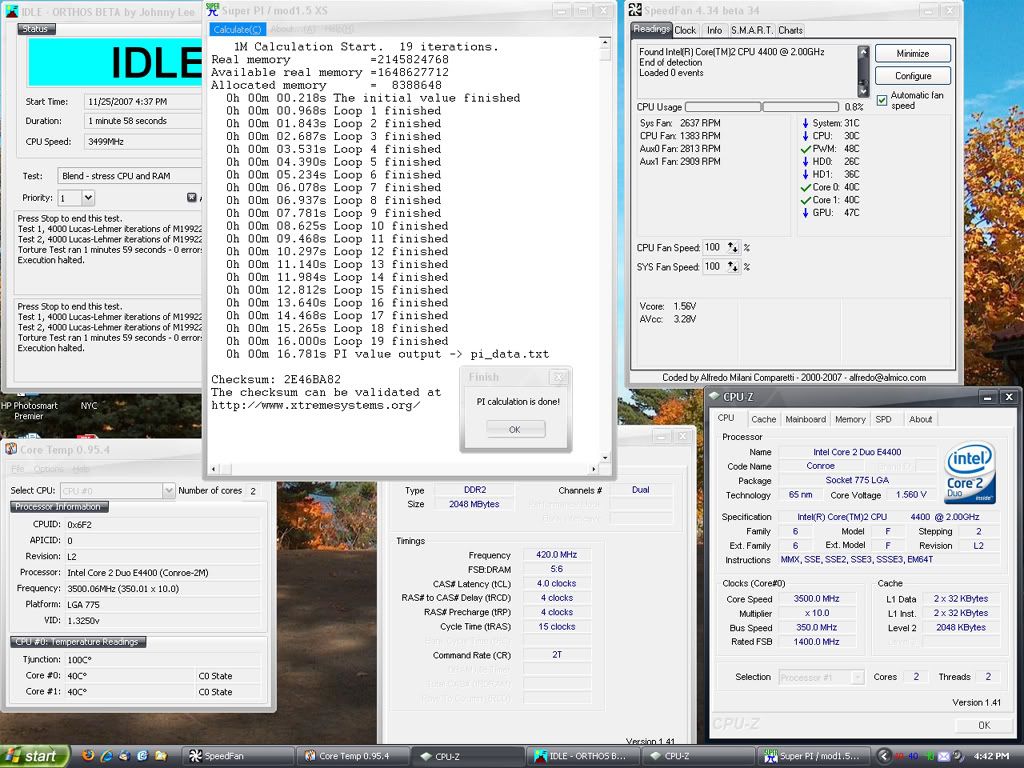Click the 420.0 MHz frequency value

pyautogui.click(x=556, y=554)
